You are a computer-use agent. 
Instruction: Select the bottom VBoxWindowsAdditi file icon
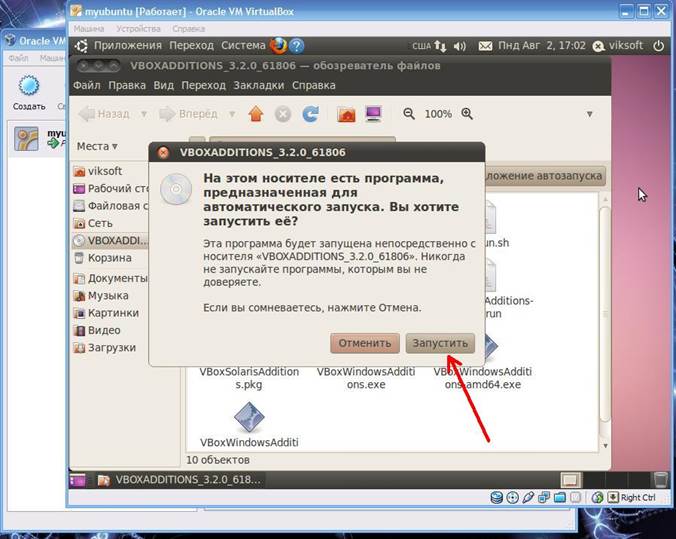tap(249, 417)
